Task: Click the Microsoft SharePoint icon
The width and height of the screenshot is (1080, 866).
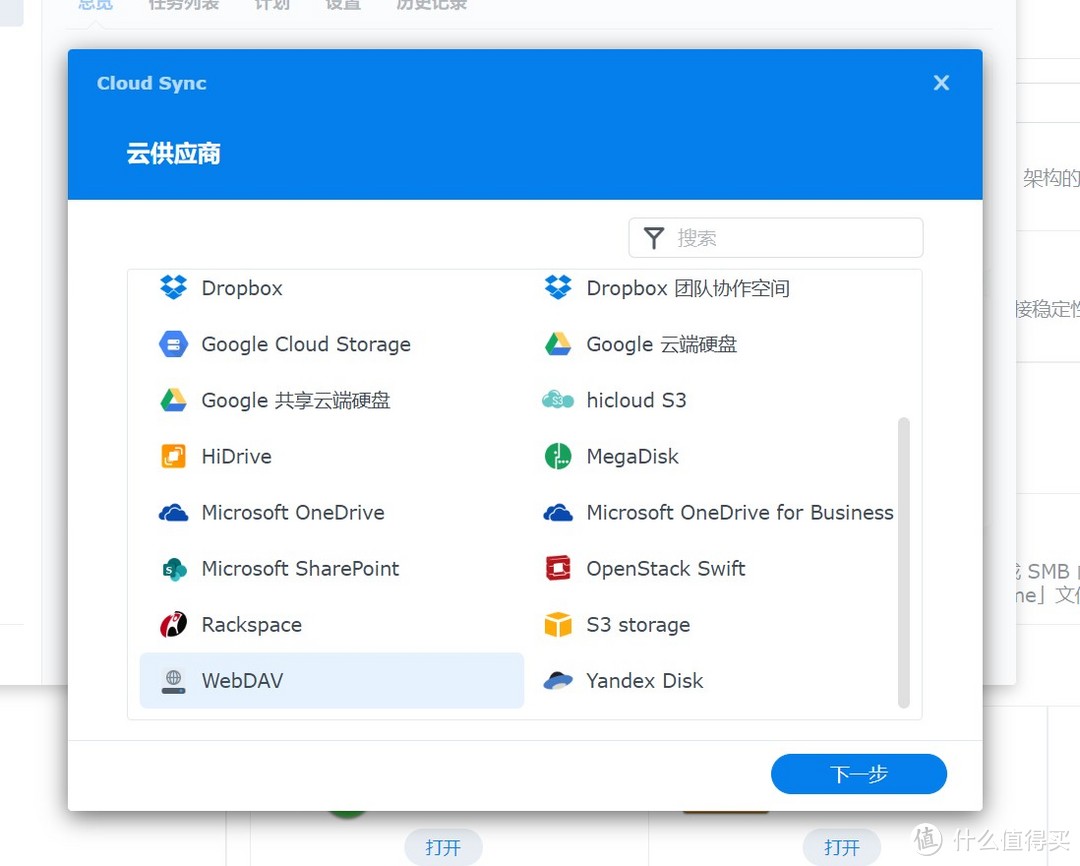Action: [x=174, y=569]
